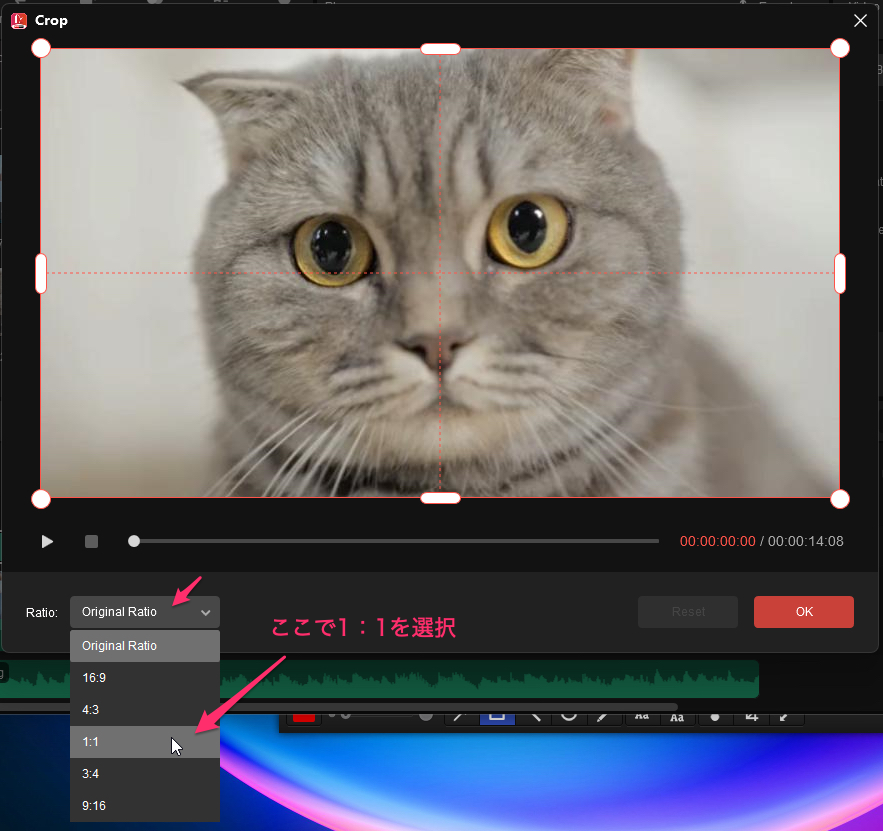Click the right-side middle crop handle
The width and height of the screenshot is (883, 831).
click(840, 273)
